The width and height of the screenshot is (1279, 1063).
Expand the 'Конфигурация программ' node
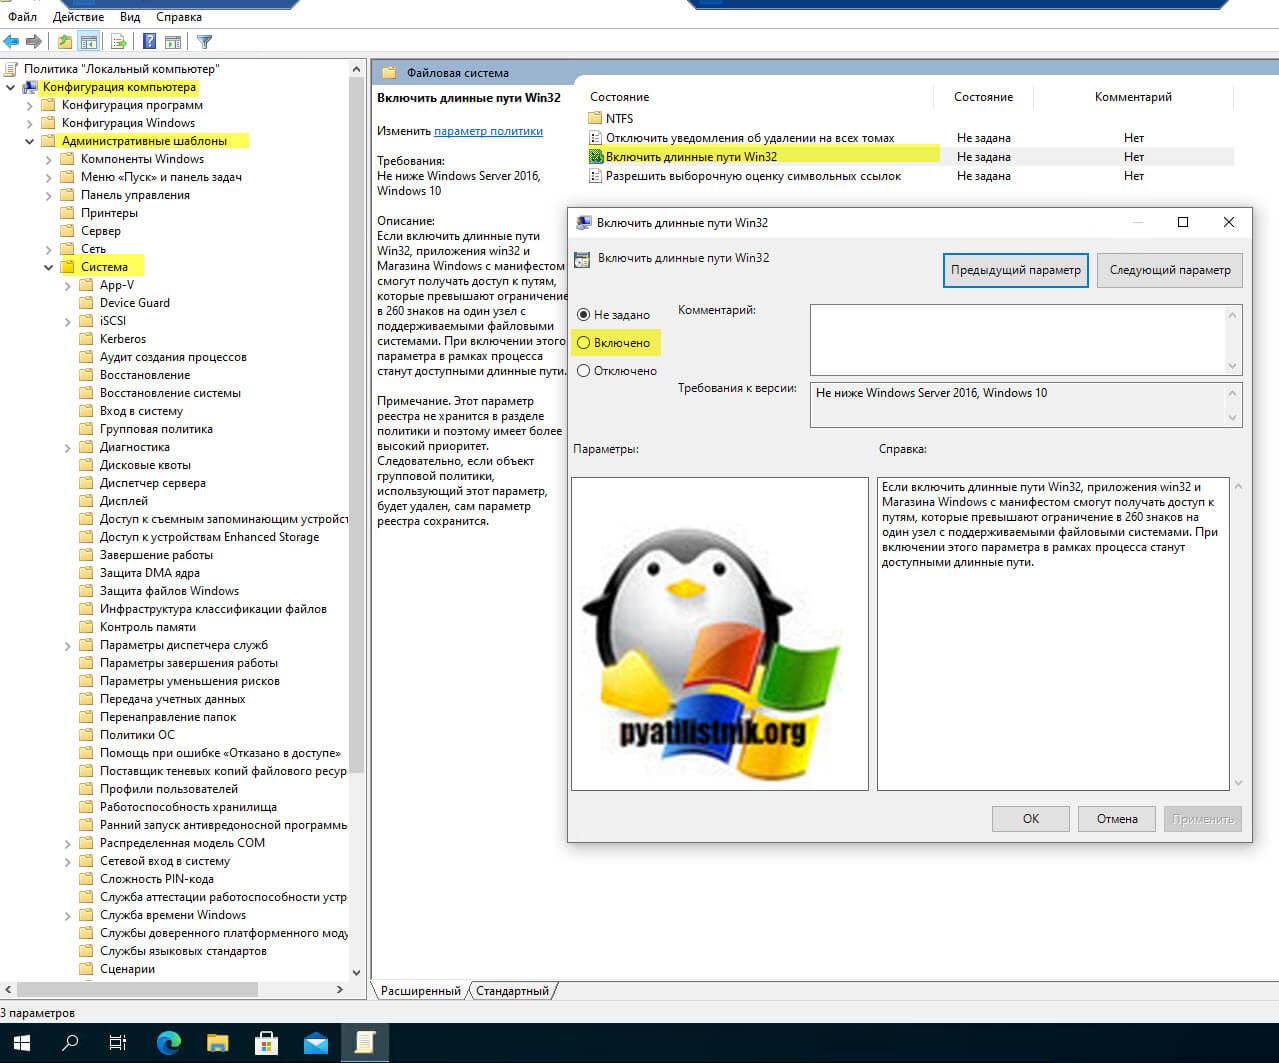30,105
